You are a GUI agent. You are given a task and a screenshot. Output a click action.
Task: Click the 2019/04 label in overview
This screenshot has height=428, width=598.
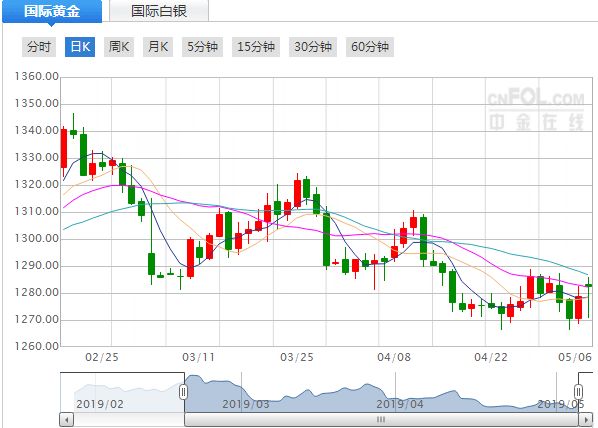coord(400,404)
